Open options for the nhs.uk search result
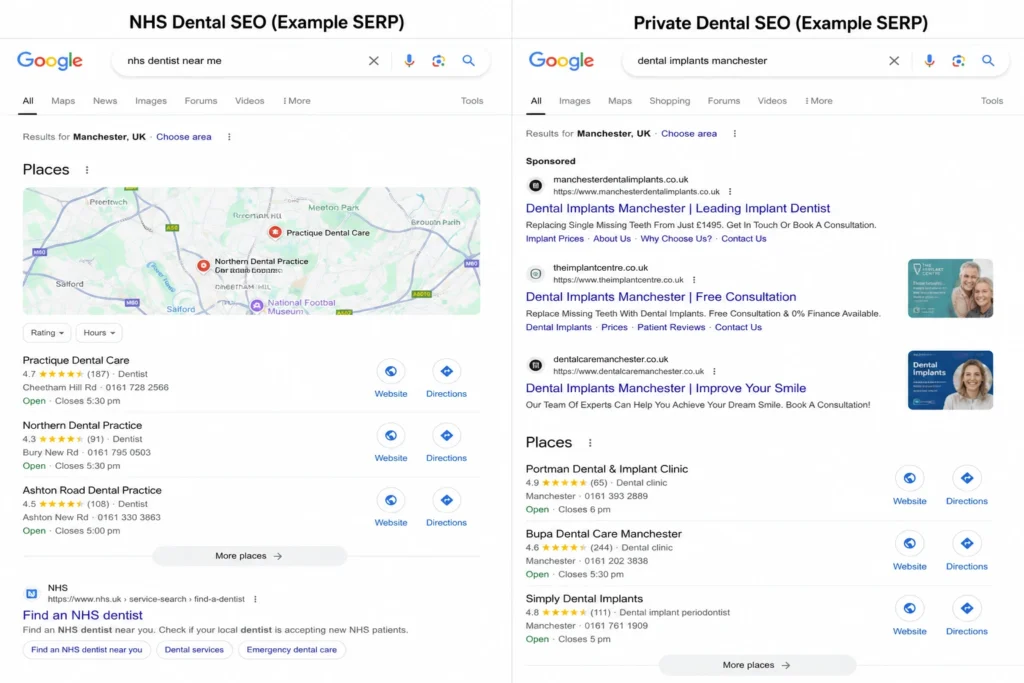This screenshot has width=1024, height=683. point(255,599)
